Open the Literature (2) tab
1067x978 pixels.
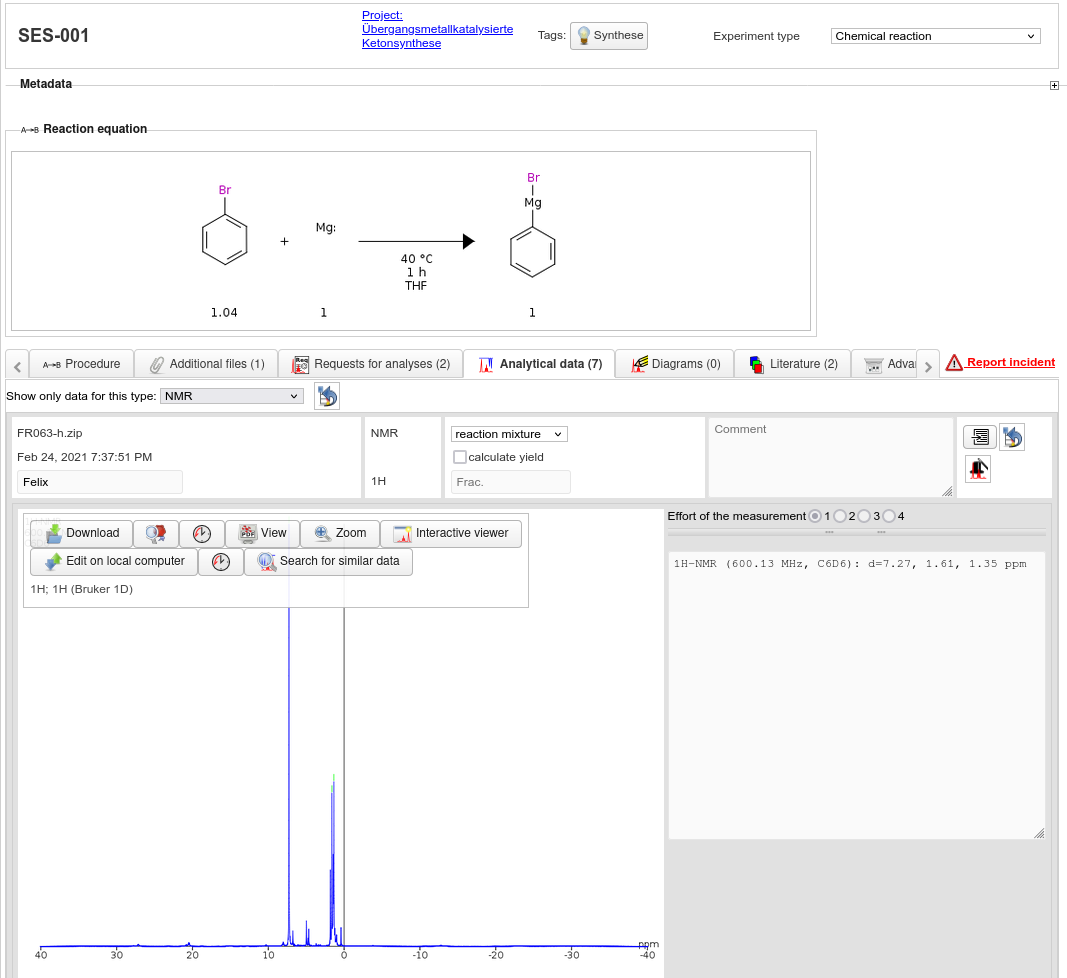pos(792,364)
